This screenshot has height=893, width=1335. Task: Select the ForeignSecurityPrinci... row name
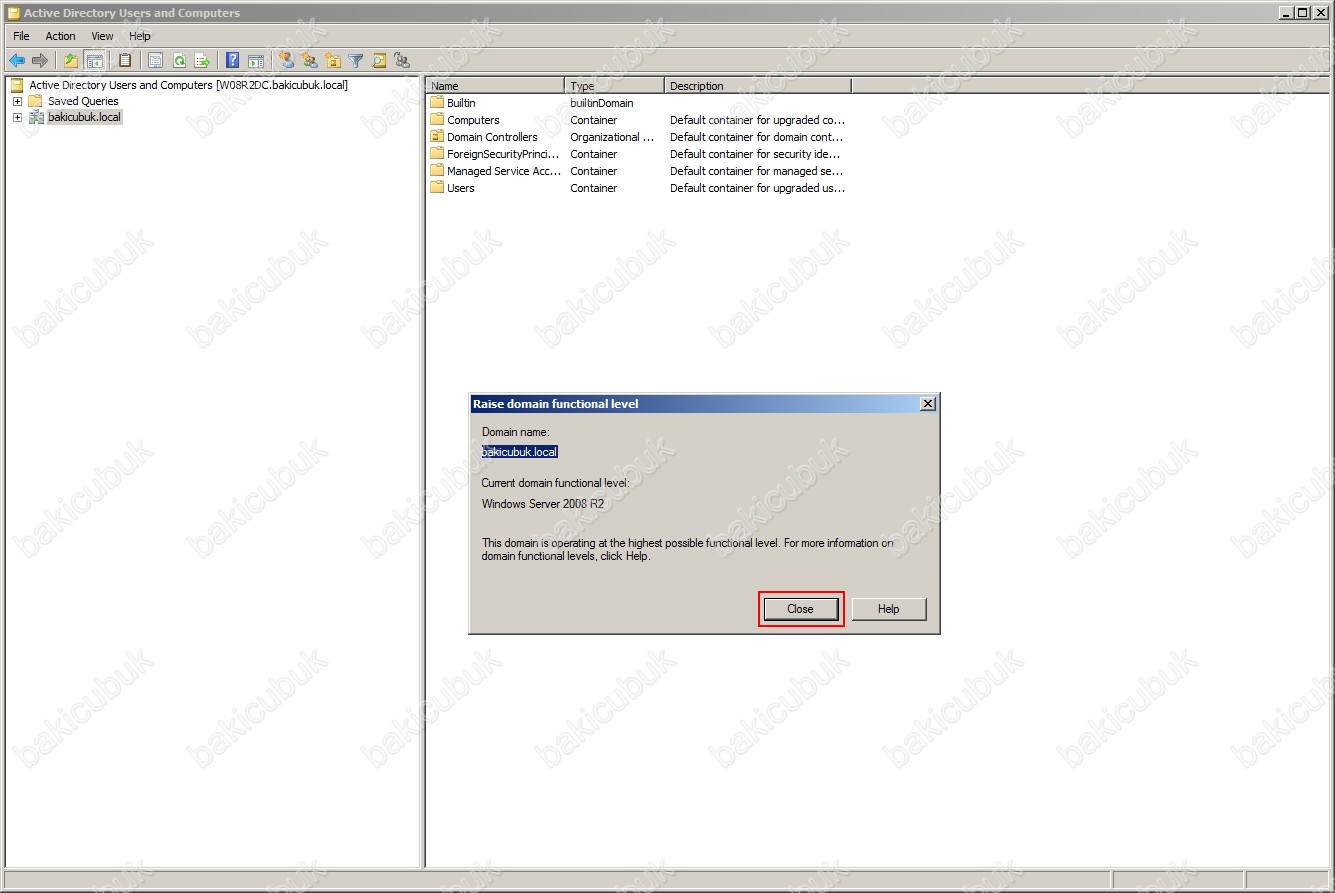[x=503, y=154]
